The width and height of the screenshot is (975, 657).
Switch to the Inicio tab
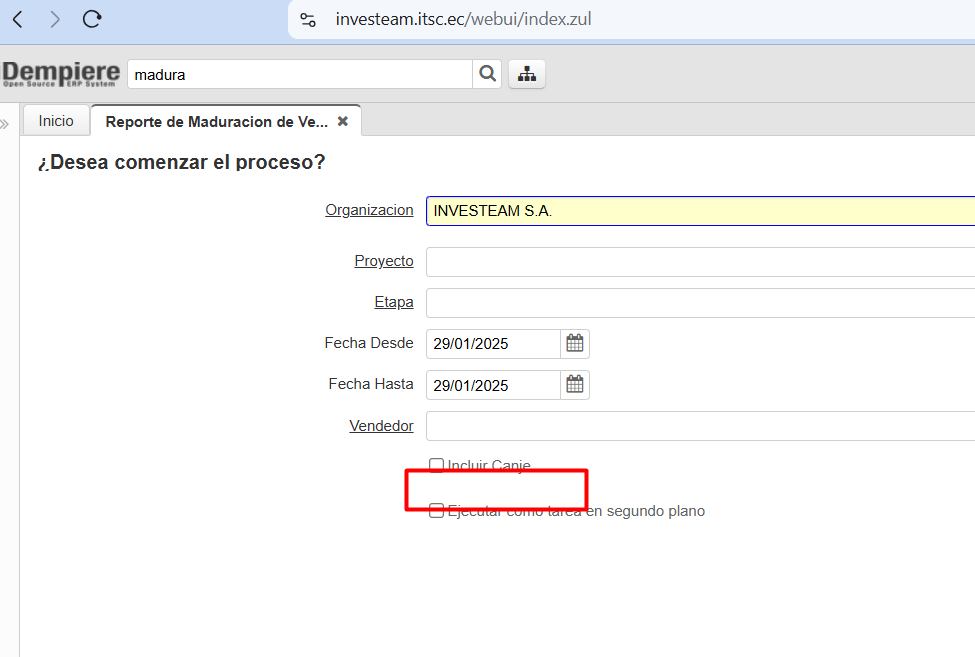tap(56, 121)
